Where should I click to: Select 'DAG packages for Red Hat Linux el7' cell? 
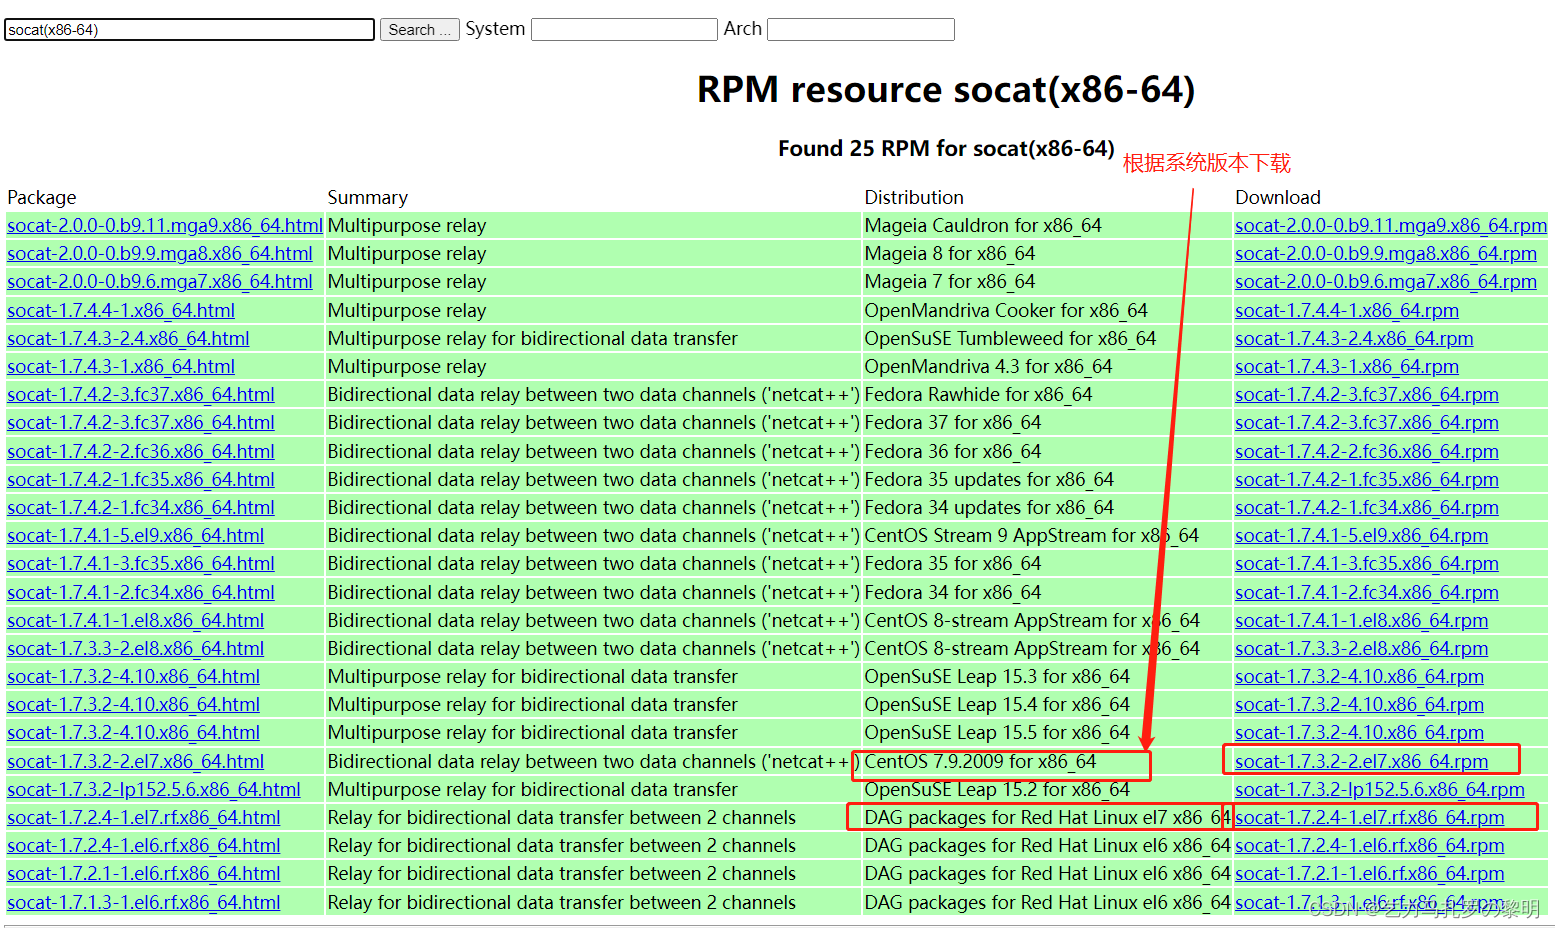click(x=1048, y=818)
